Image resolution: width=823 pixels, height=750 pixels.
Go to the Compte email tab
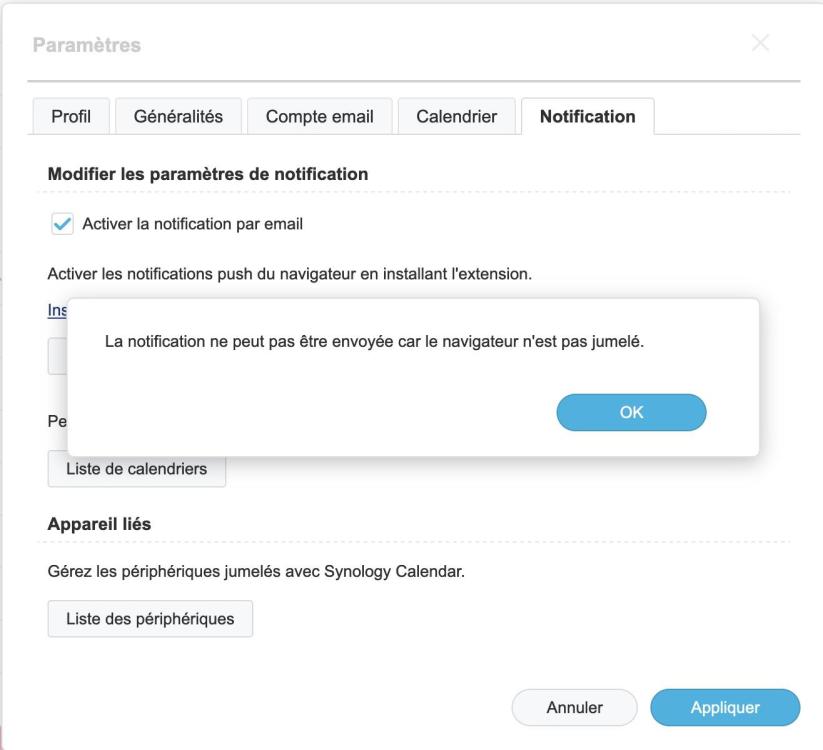coord(319,117)
